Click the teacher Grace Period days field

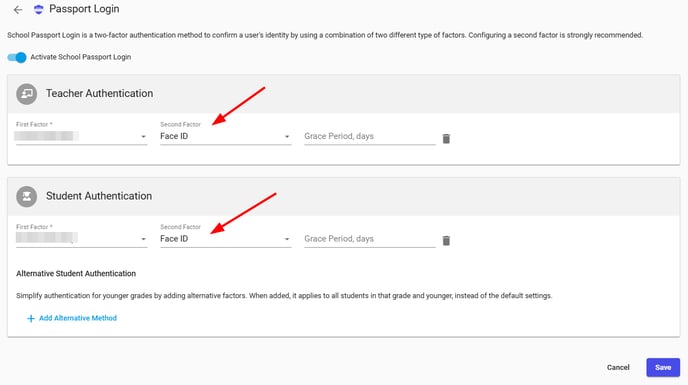369,137
